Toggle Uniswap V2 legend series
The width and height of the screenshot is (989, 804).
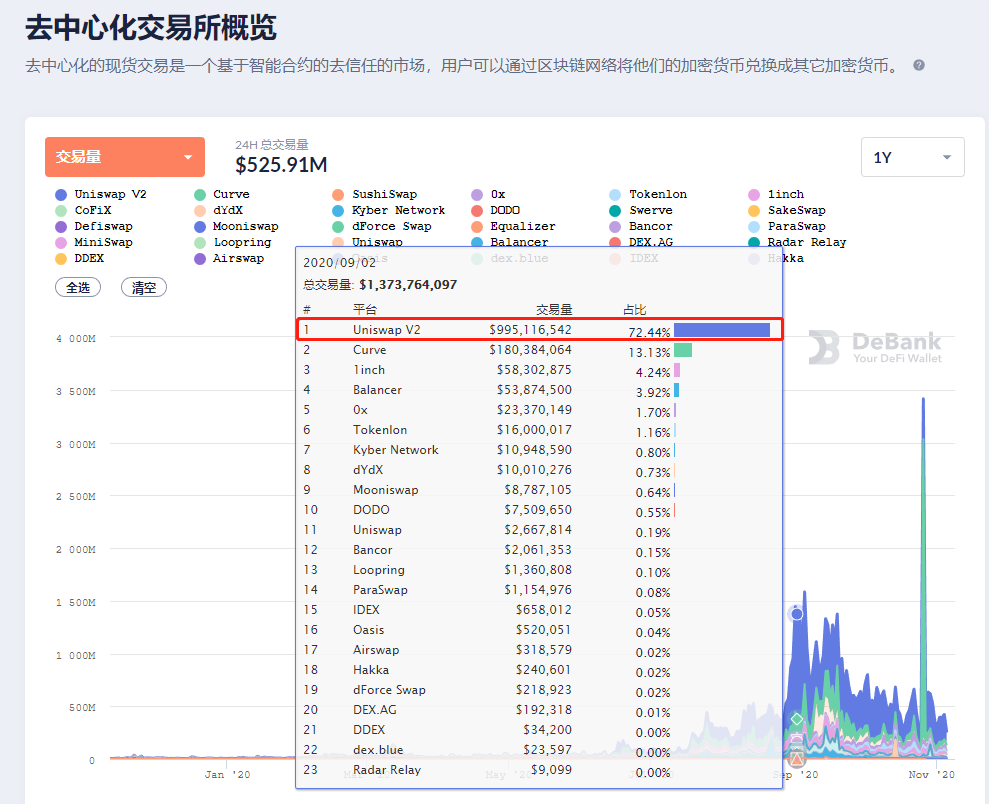(101, 194)
